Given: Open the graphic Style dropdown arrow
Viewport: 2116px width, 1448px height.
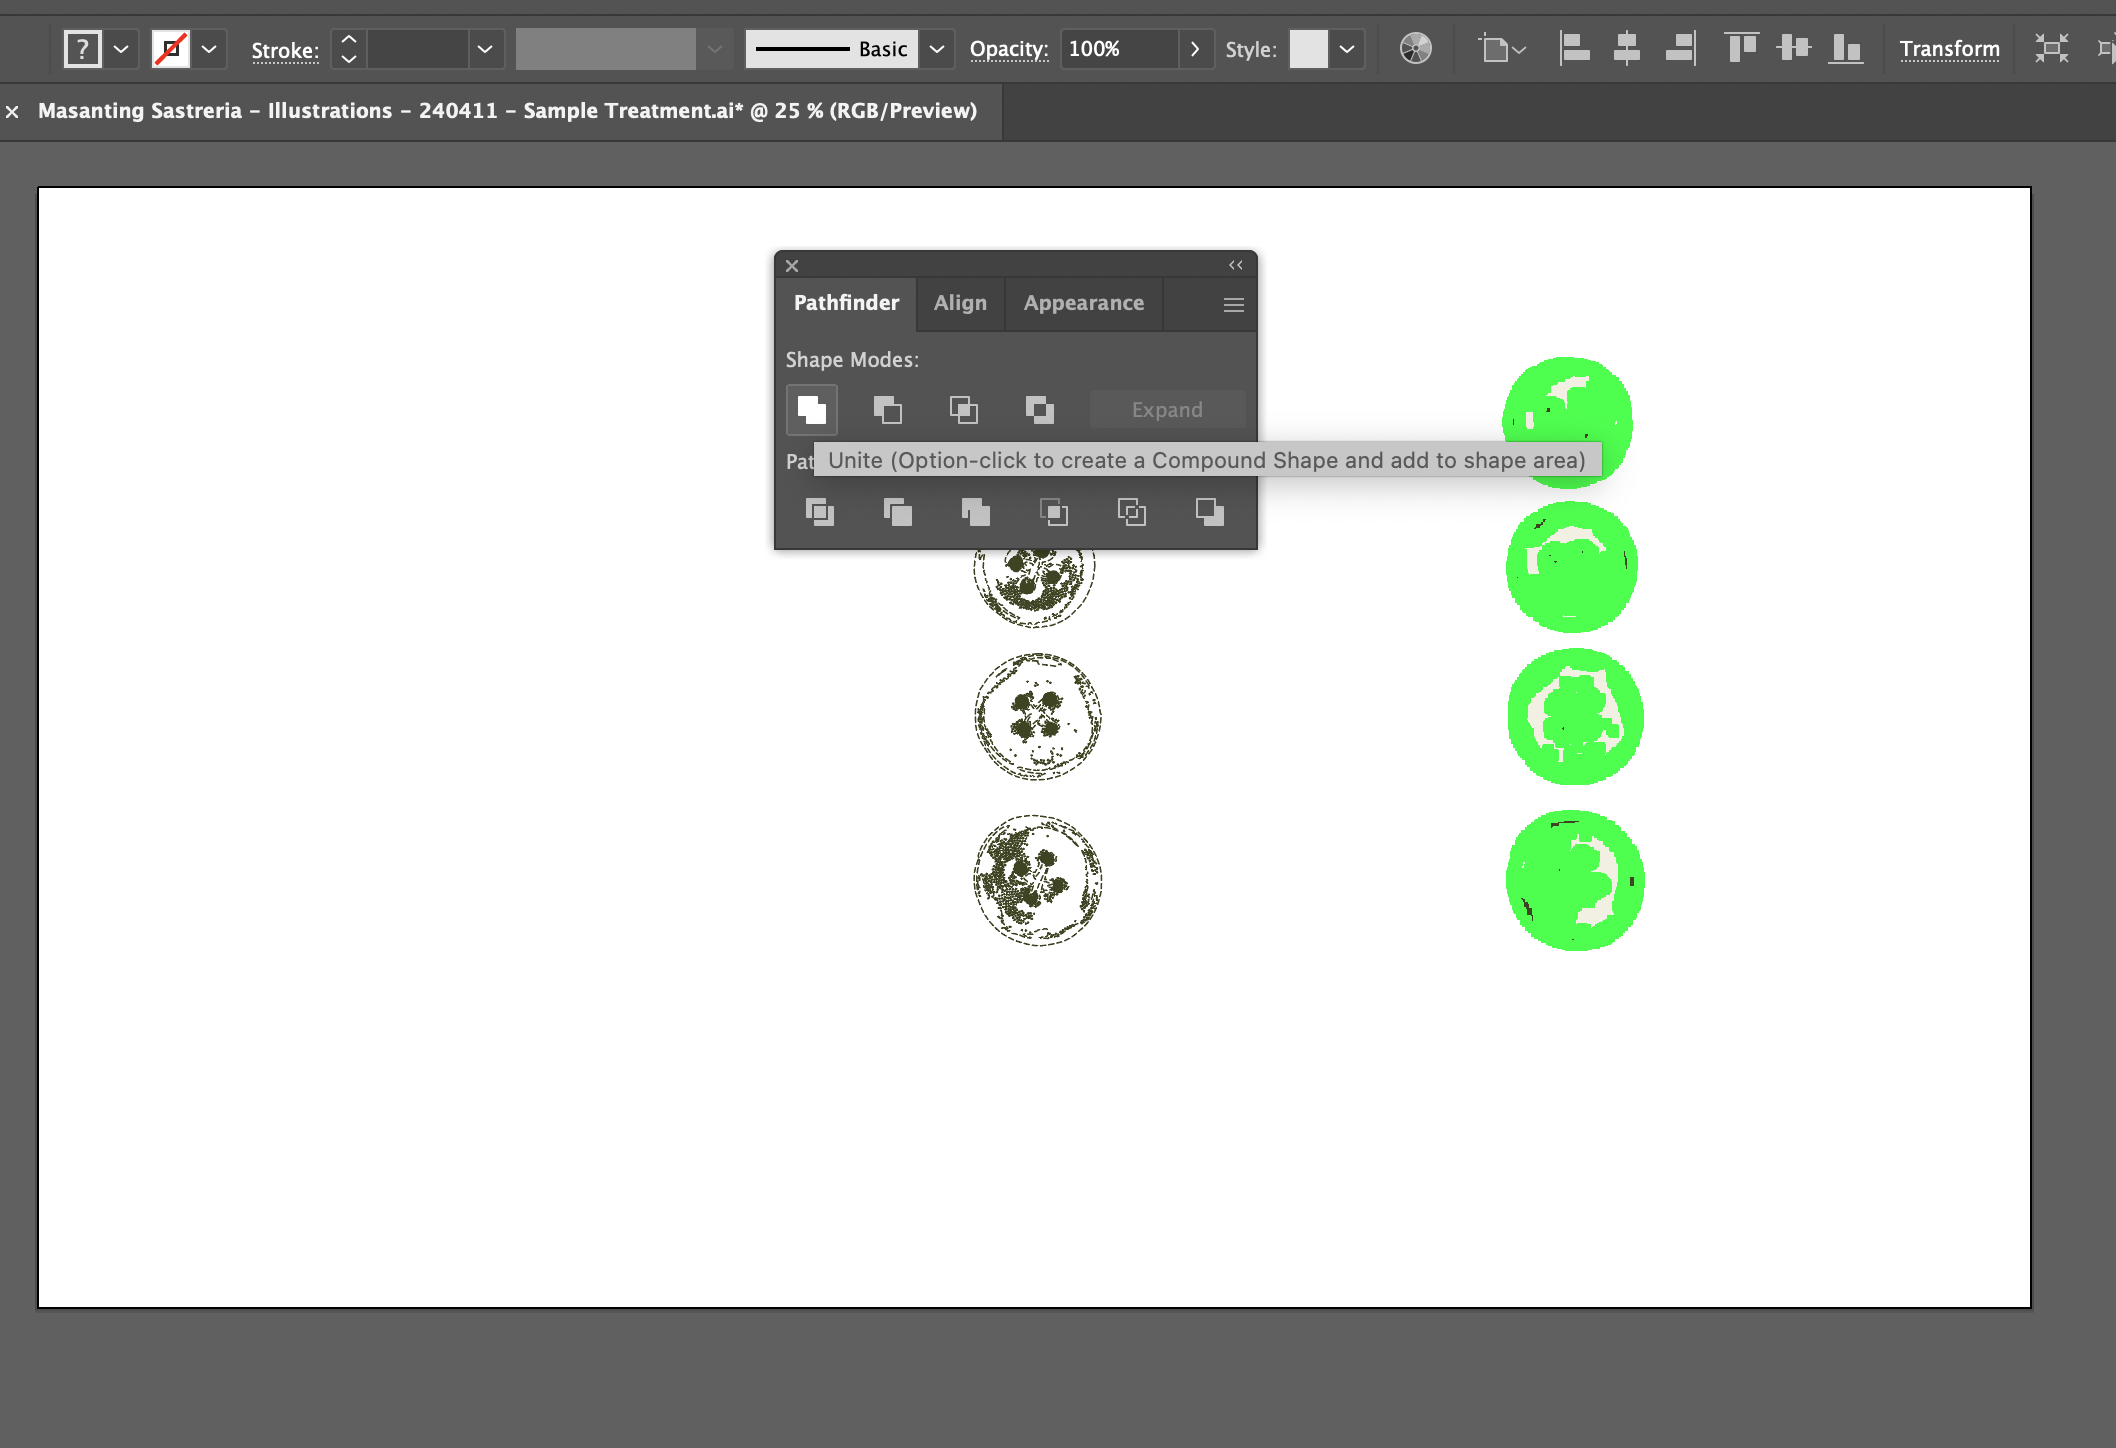Looking at the screenshot, I should pos(1347,49).
